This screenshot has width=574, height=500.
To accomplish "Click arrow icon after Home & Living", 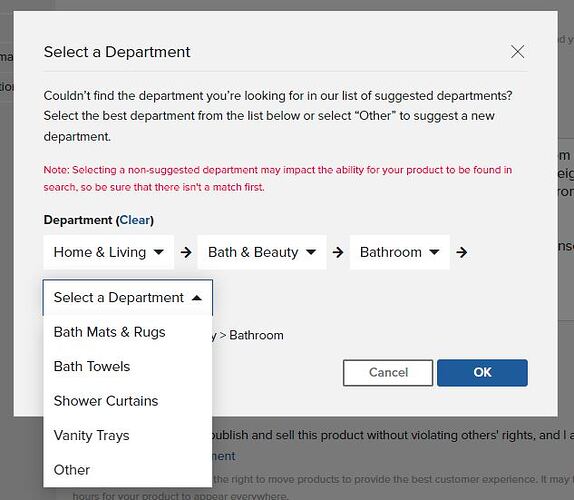I will point(186,252).
